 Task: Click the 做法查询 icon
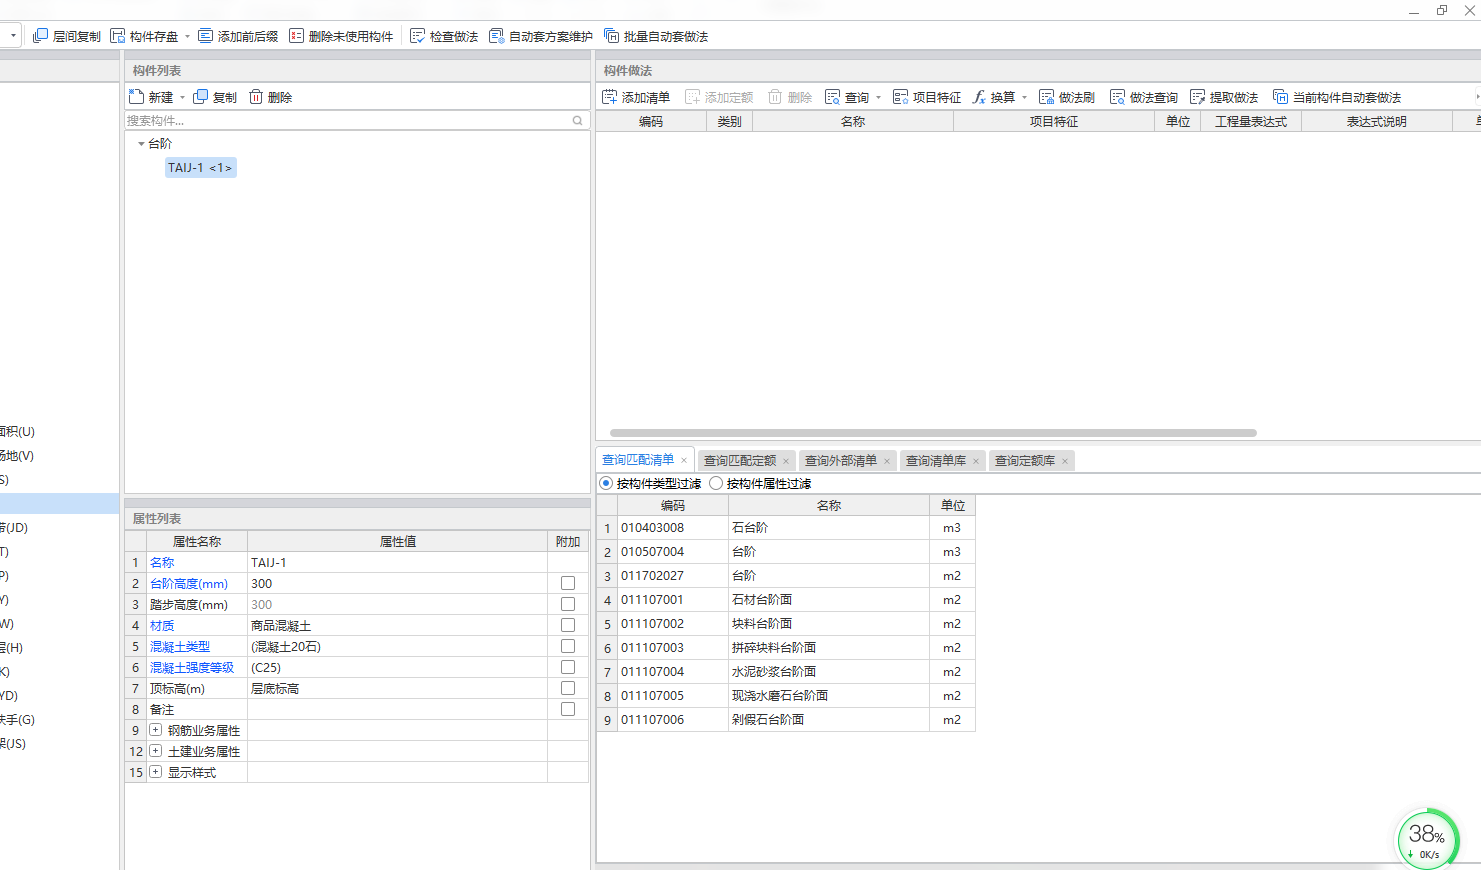pos(1118,97)
